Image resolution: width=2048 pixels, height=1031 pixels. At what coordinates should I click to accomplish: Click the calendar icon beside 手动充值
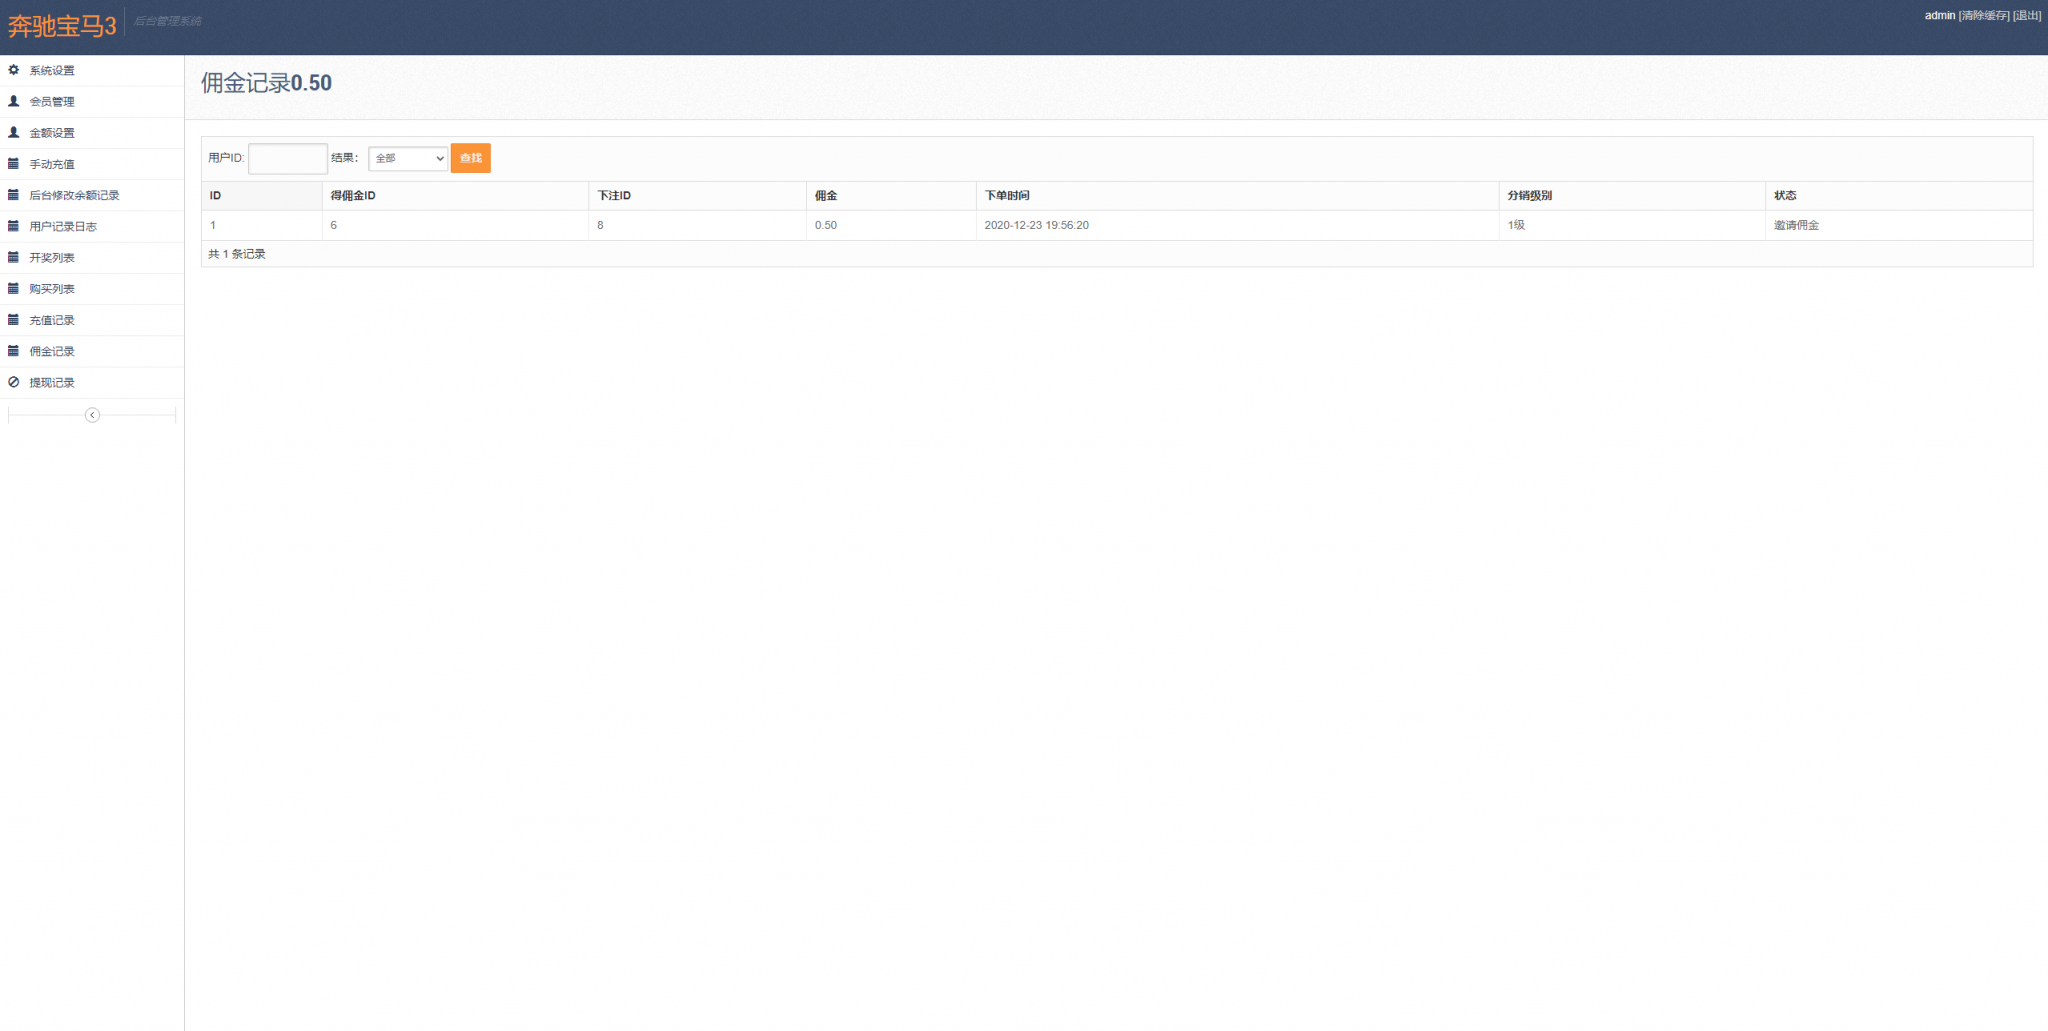[14, 164]
